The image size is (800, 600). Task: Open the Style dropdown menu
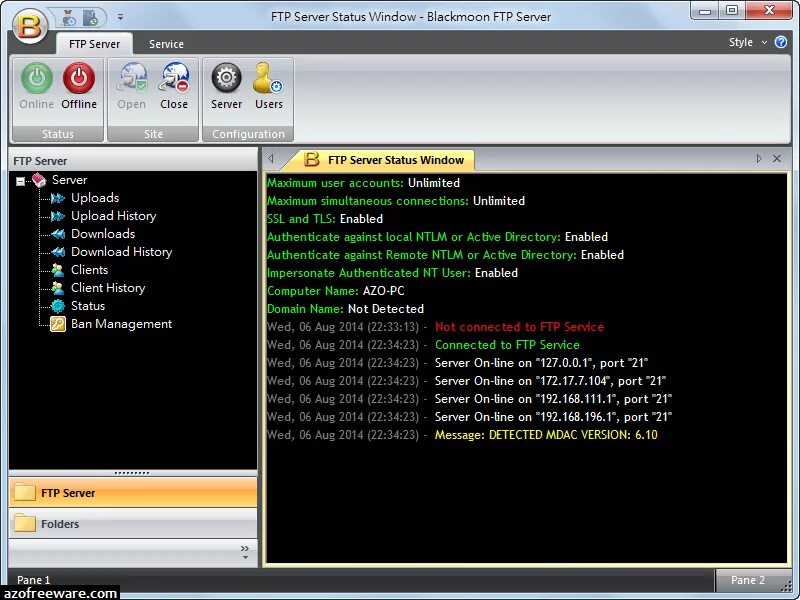[747, 42]
